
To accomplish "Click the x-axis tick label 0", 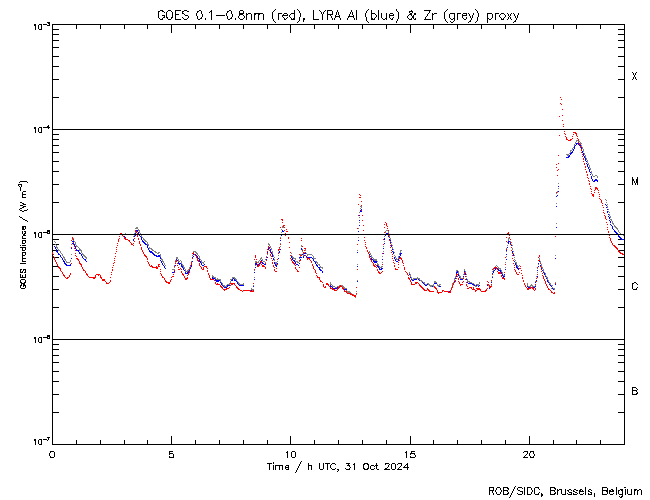I will click(x=52, y=453).
